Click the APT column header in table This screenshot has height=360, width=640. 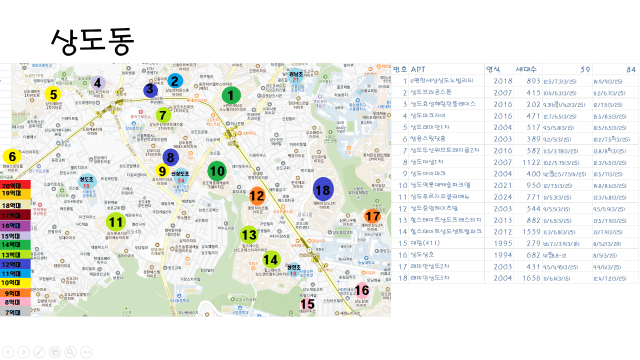coord(418,69)
